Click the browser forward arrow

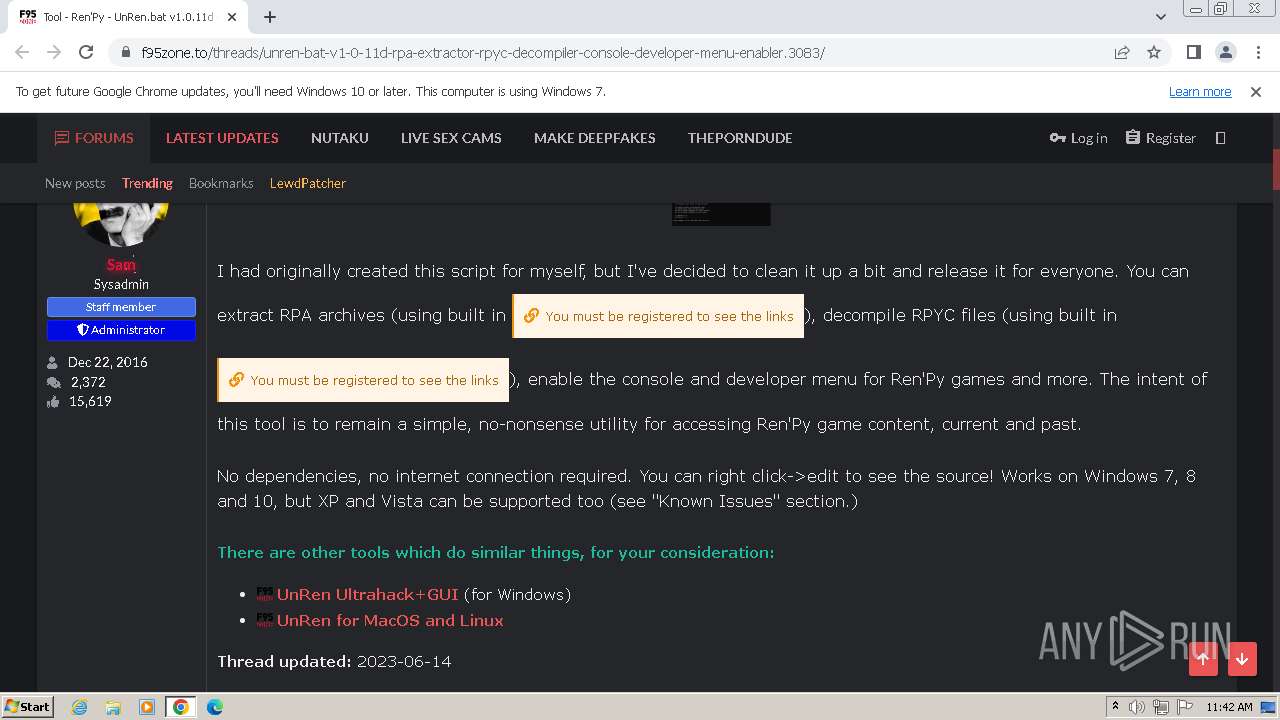[x=54, y=53]
